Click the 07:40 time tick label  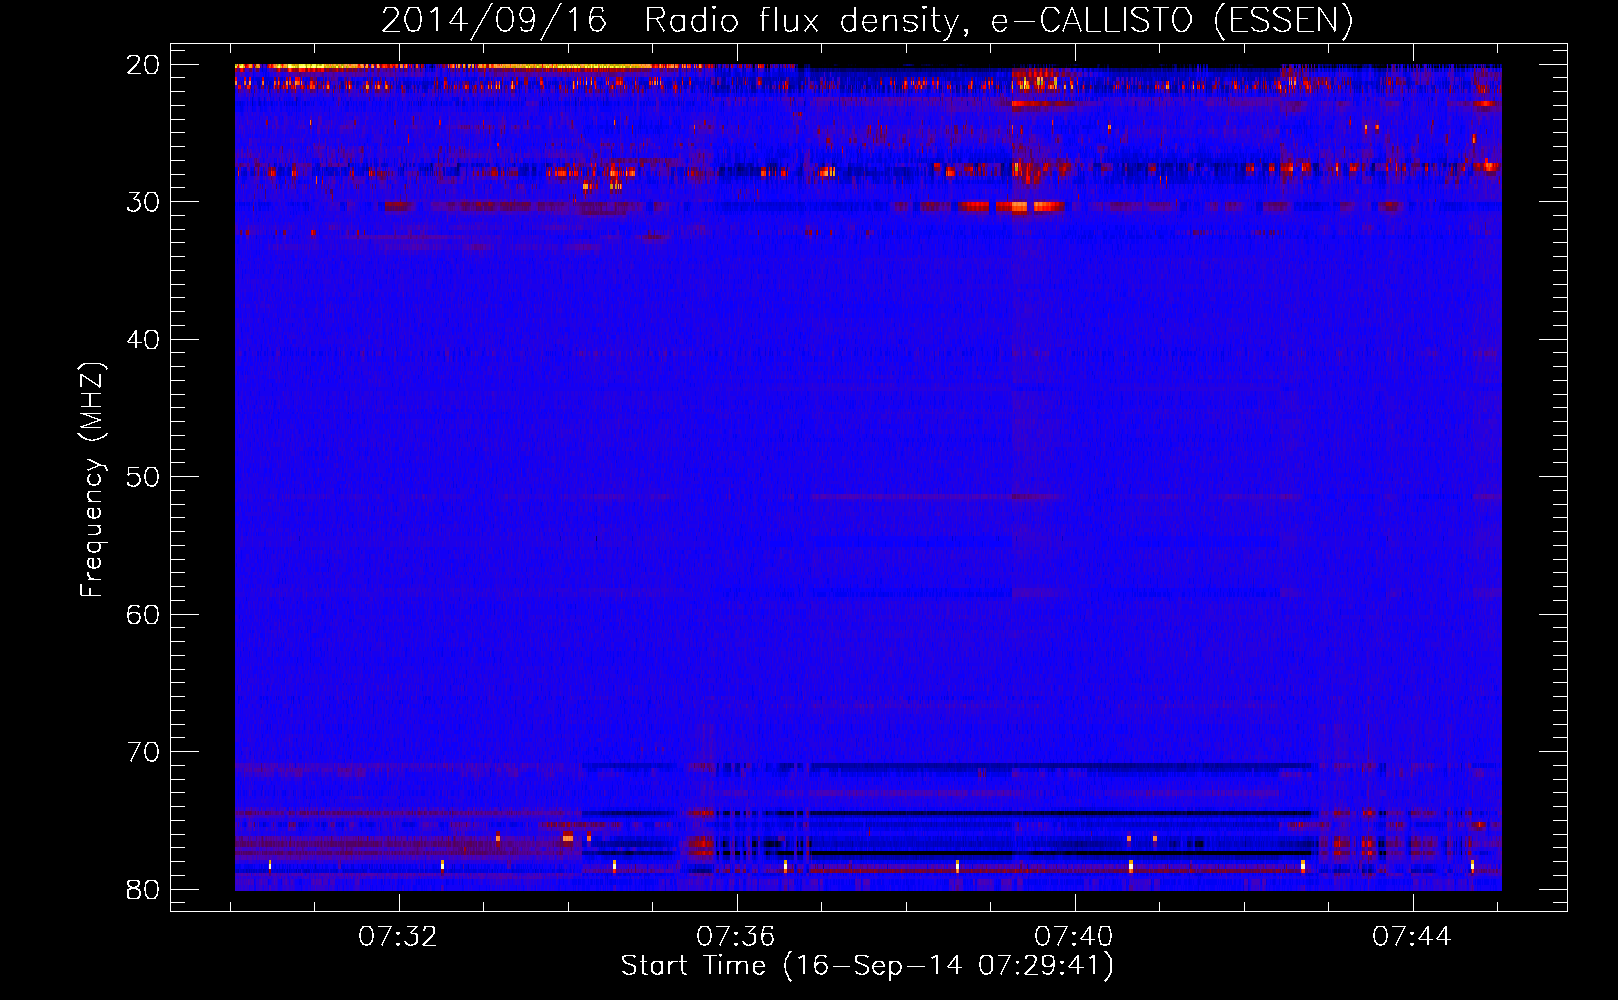coord(1074,937)
